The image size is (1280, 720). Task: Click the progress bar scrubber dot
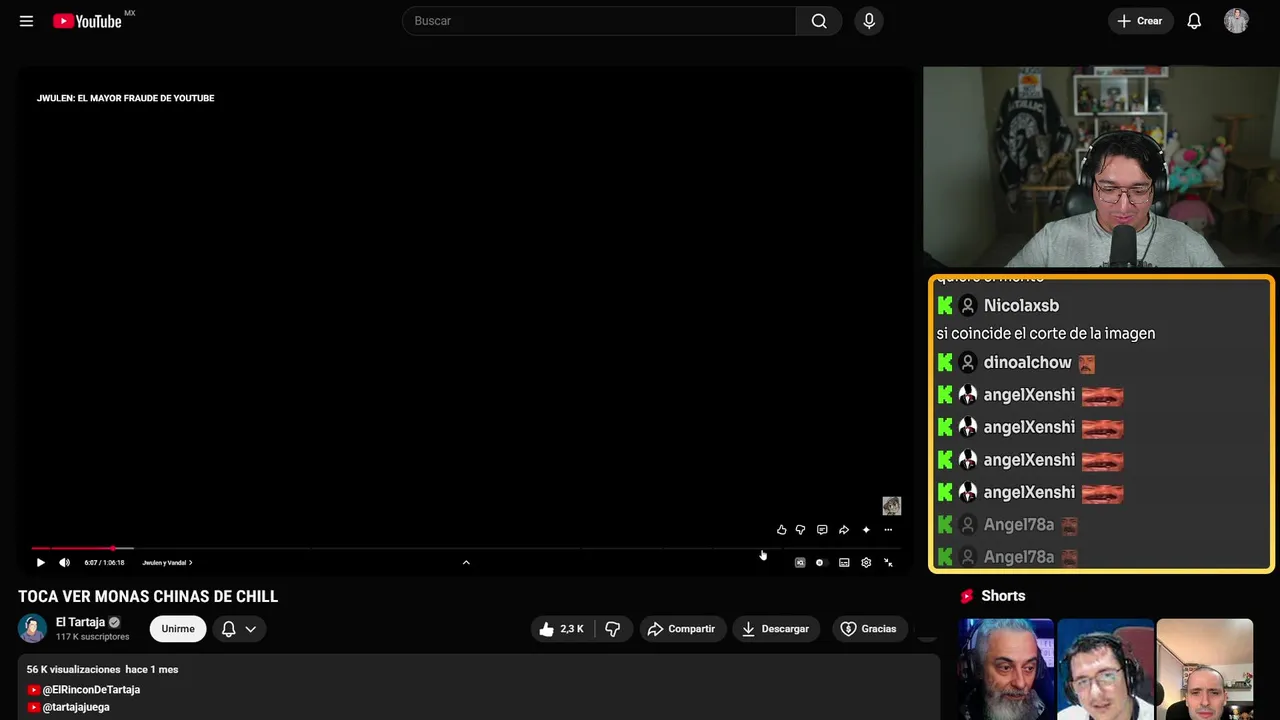[x=113, y=548]
